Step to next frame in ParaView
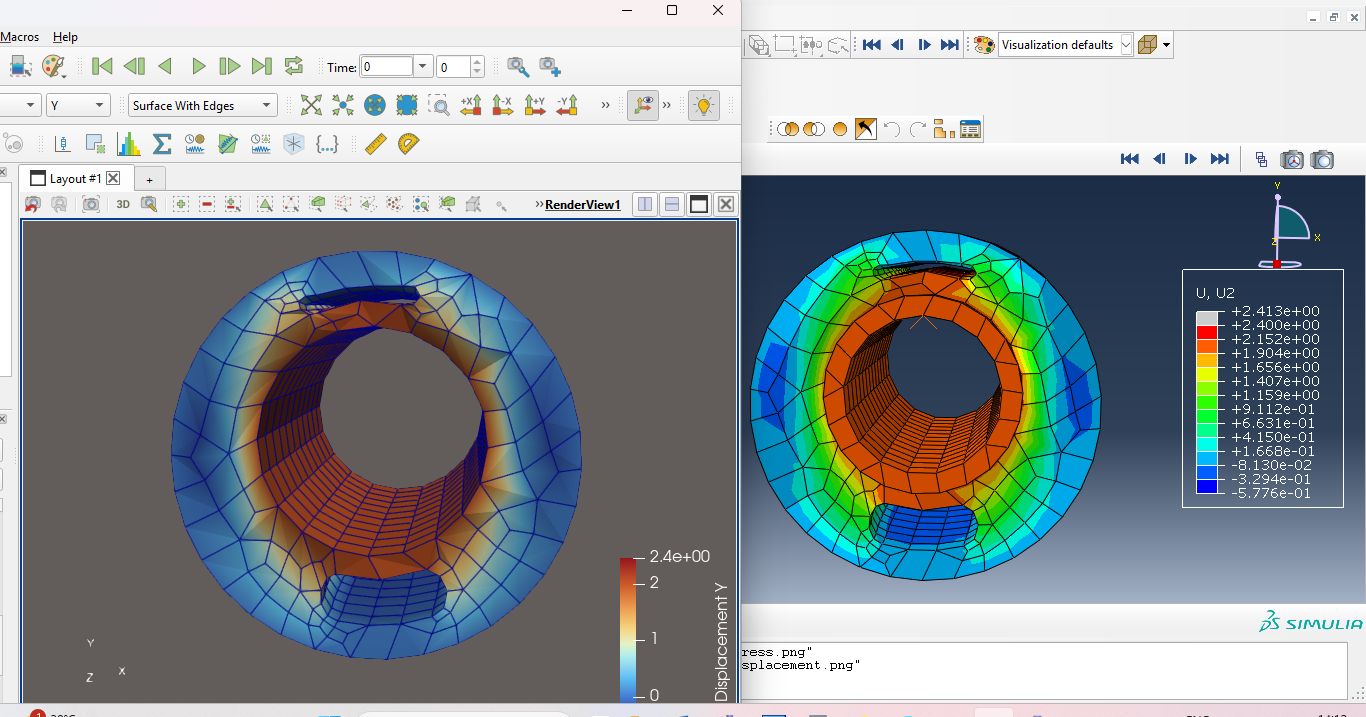Image resolution: width=1366 pixels, height=717 pixels. tap(230, 67)
